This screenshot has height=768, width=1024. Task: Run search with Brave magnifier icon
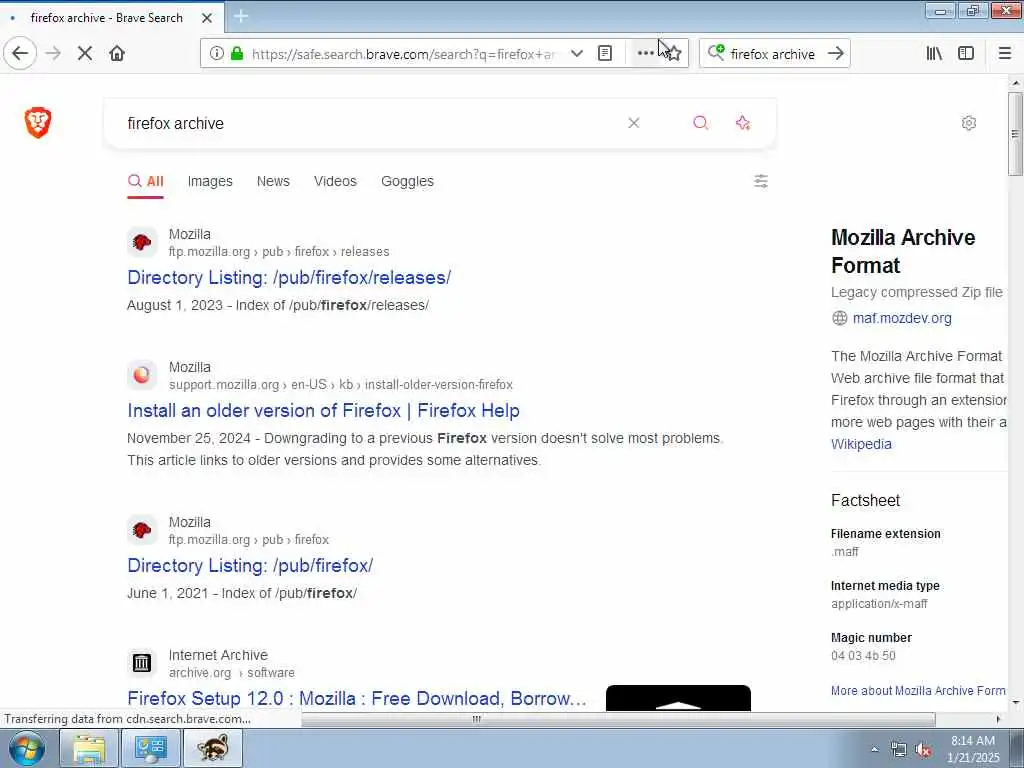click(701, 123)
